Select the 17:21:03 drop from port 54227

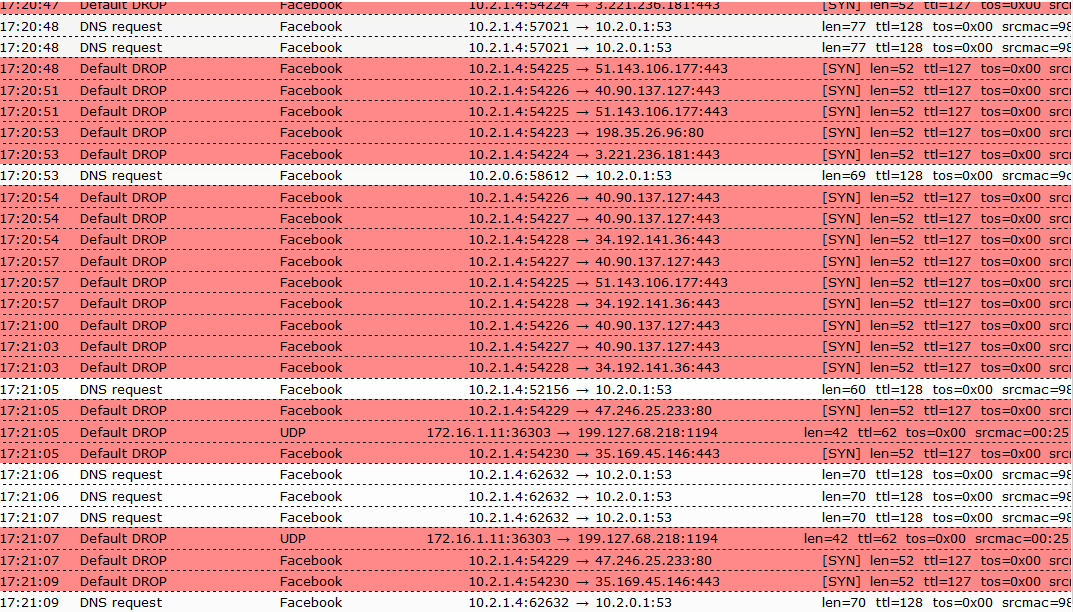[536, 346]
